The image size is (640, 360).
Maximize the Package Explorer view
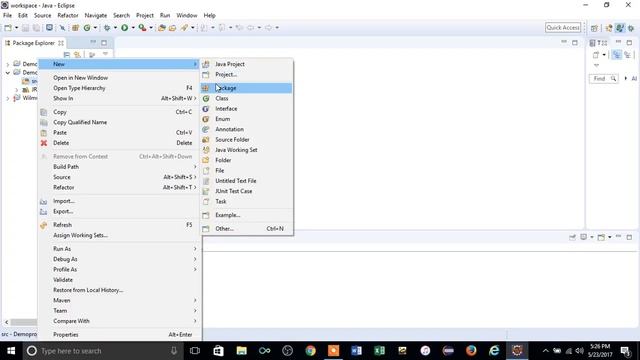104,42
